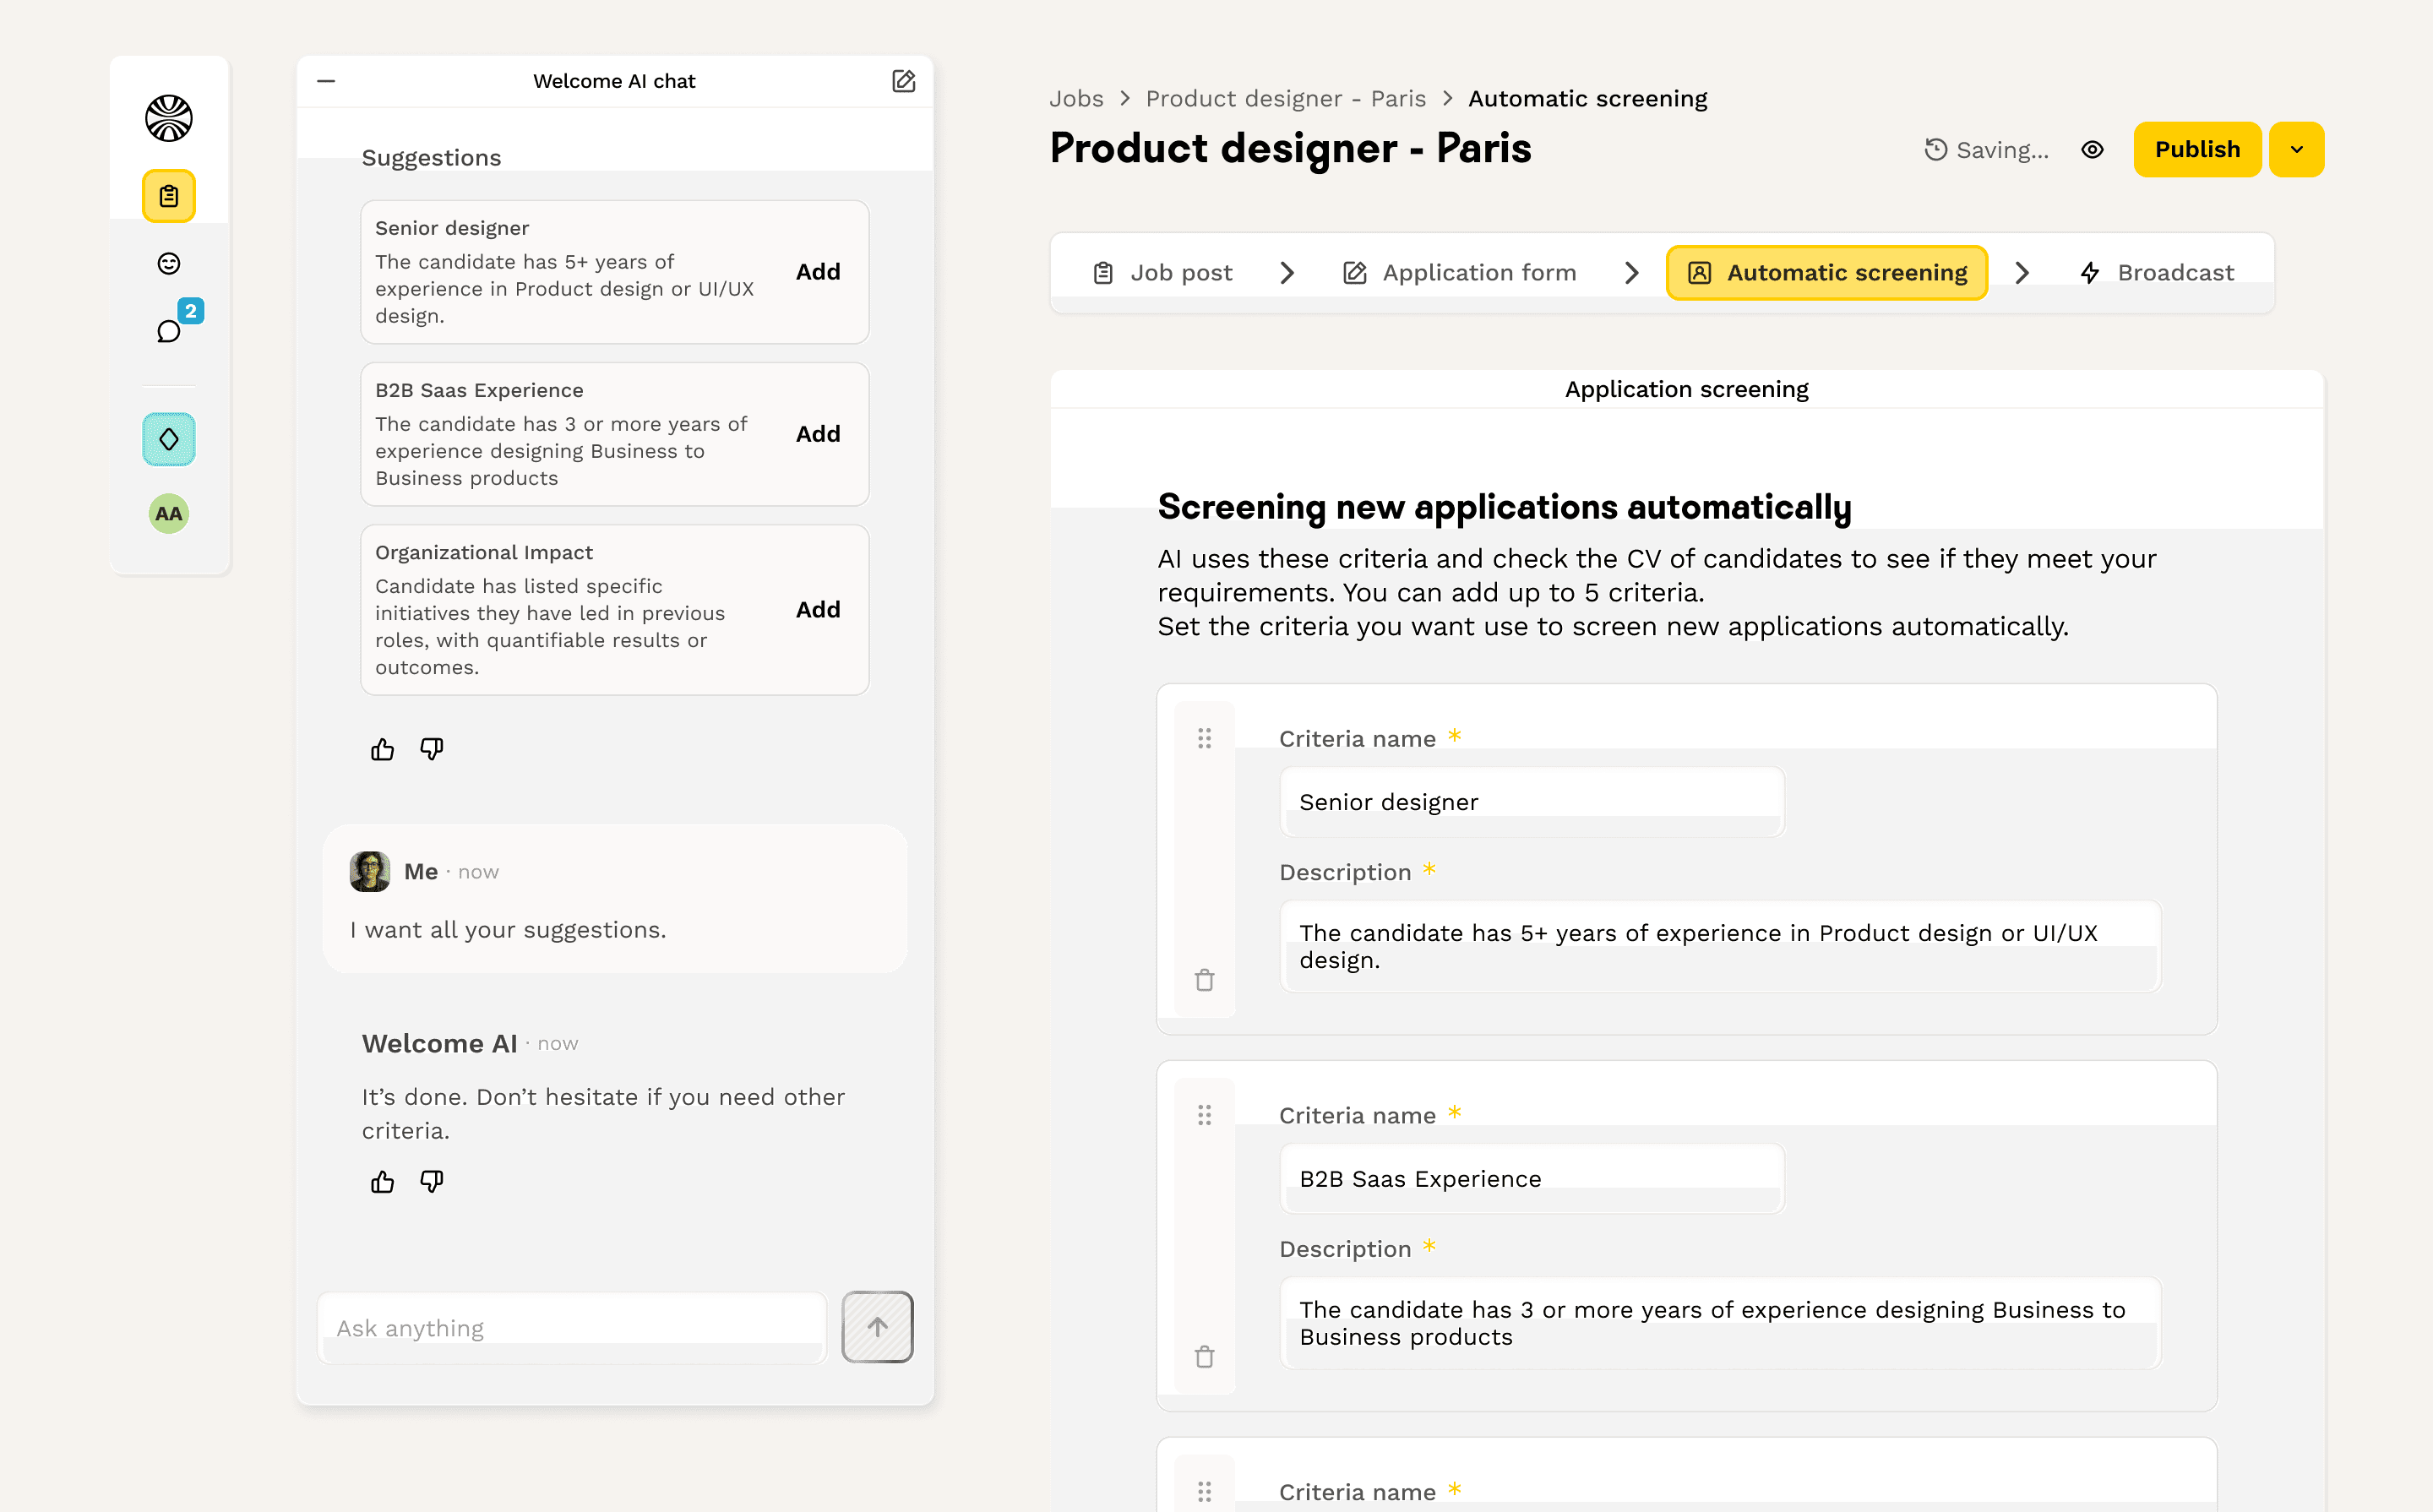
Task: Grab the drag handle of Senior designer criteria
Action: pos(1204,738)
